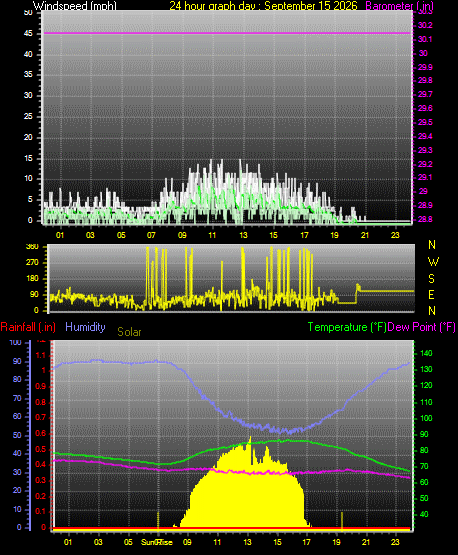
Task: Click the "29.5" value on the barometer axis
Action: [x=425, y=122]
